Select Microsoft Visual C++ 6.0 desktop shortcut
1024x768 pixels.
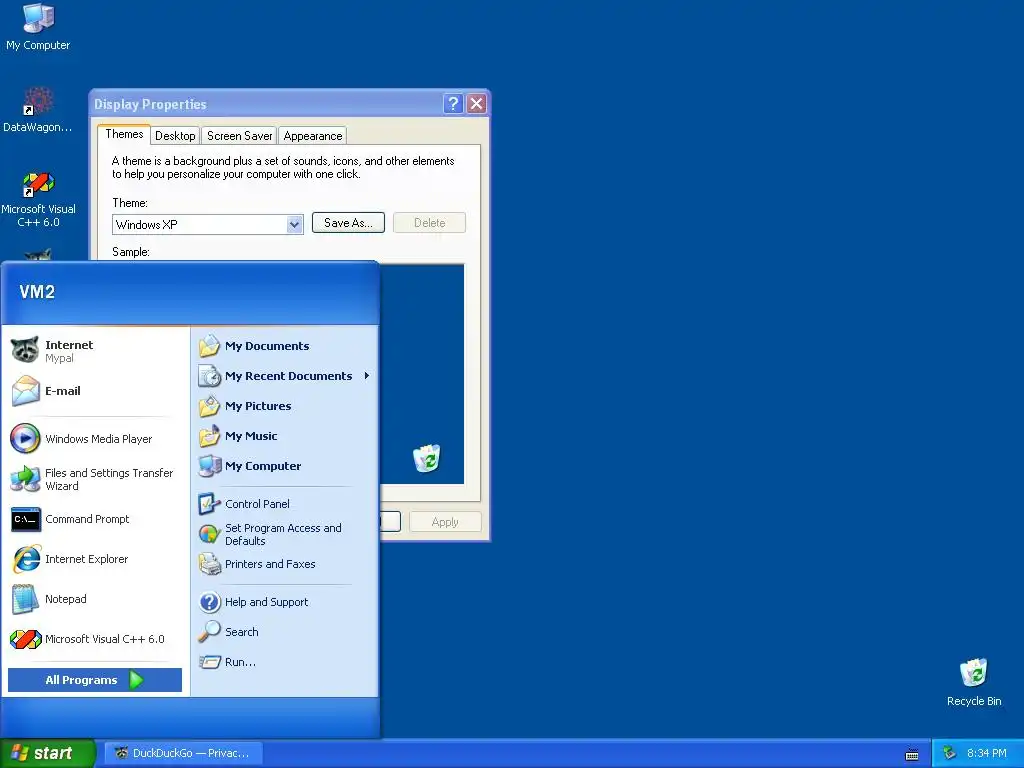38,199
